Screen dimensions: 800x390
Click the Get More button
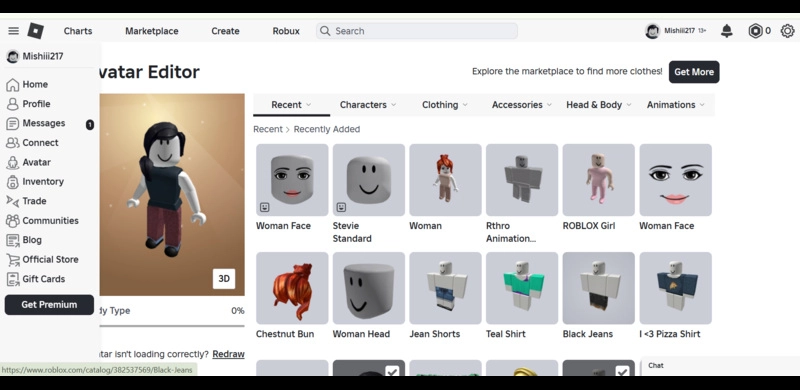tap(694, 72)
